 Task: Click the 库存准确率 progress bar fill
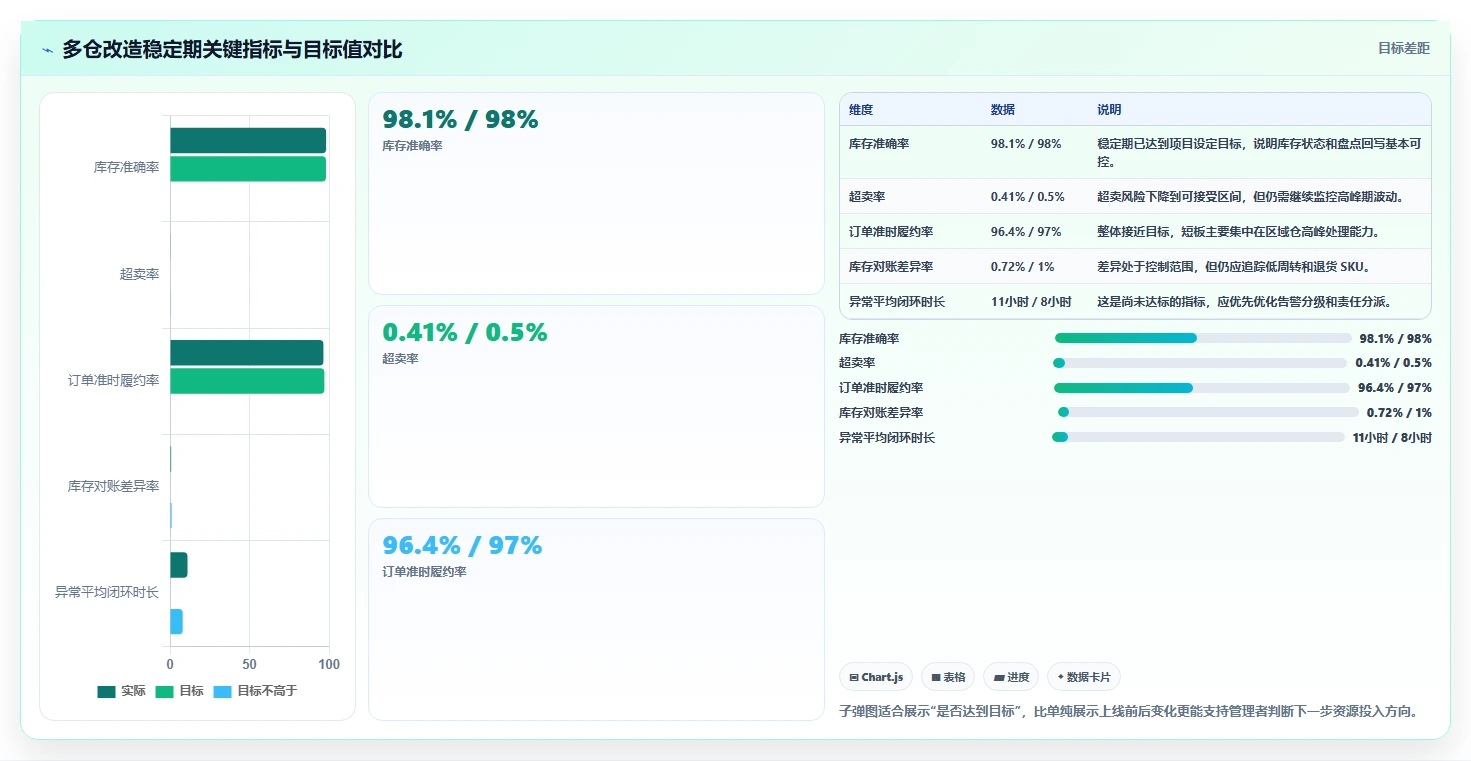point(1126,338)
